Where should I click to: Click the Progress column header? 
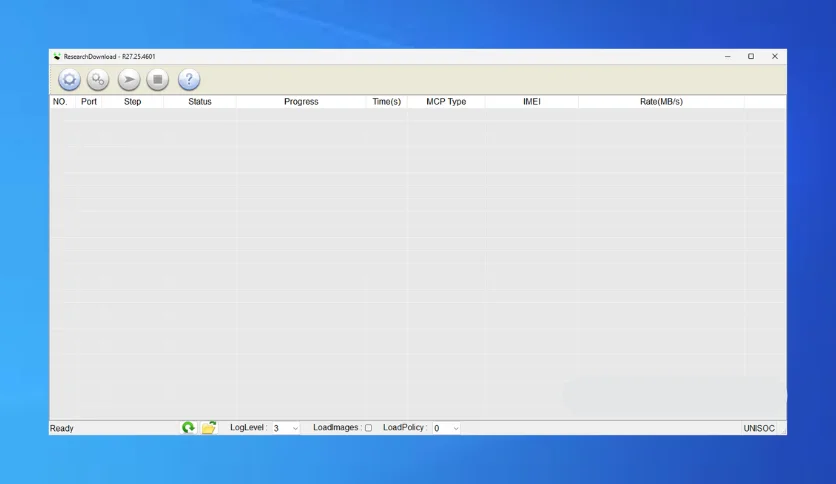tap(301, 102)
